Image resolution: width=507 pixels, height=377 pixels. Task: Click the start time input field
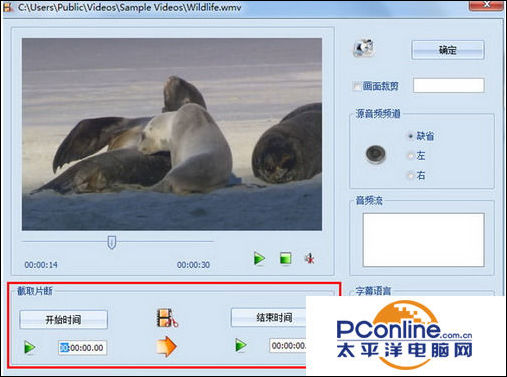82,348
